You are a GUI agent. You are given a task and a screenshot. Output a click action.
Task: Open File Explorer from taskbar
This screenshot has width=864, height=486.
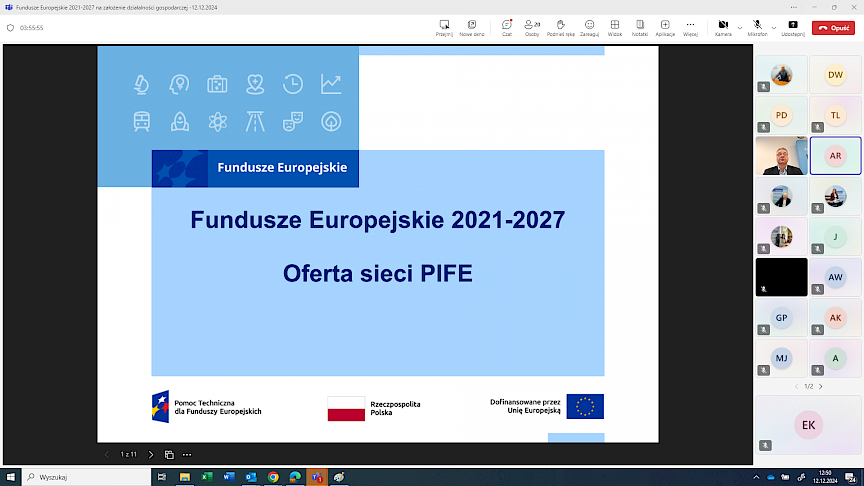(185, 477)
